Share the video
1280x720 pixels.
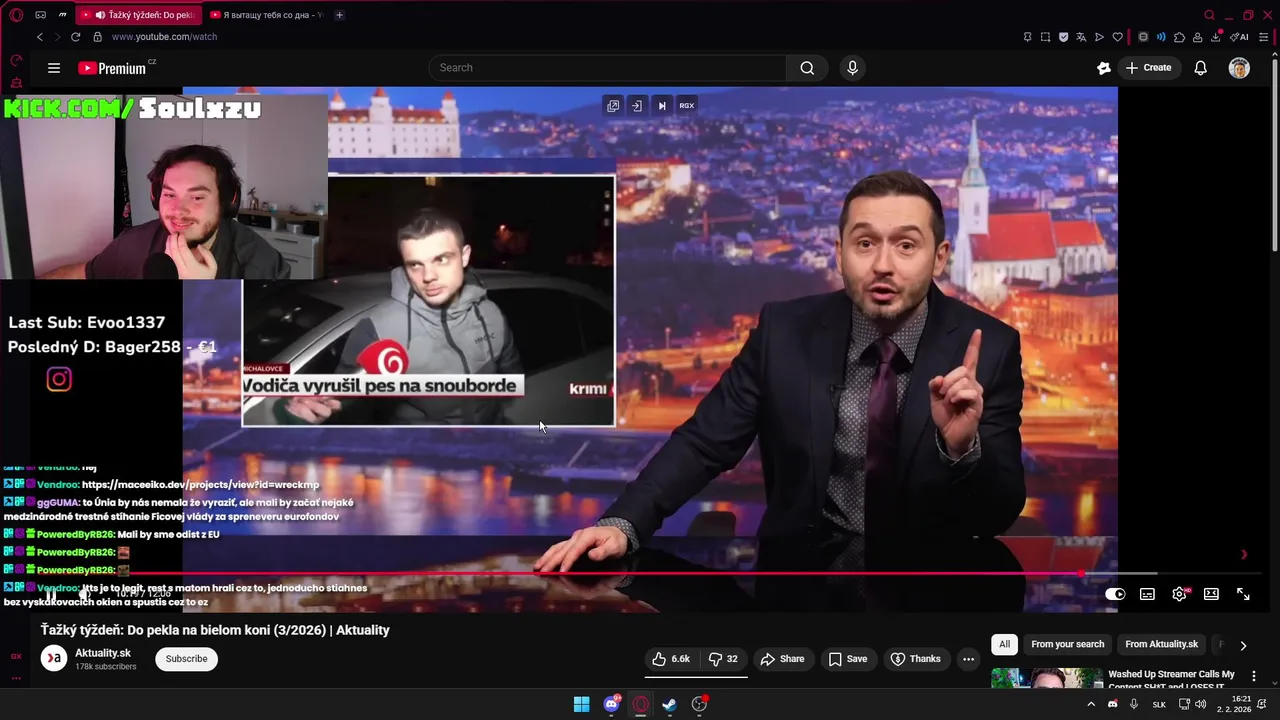click(x=782, y=659)
